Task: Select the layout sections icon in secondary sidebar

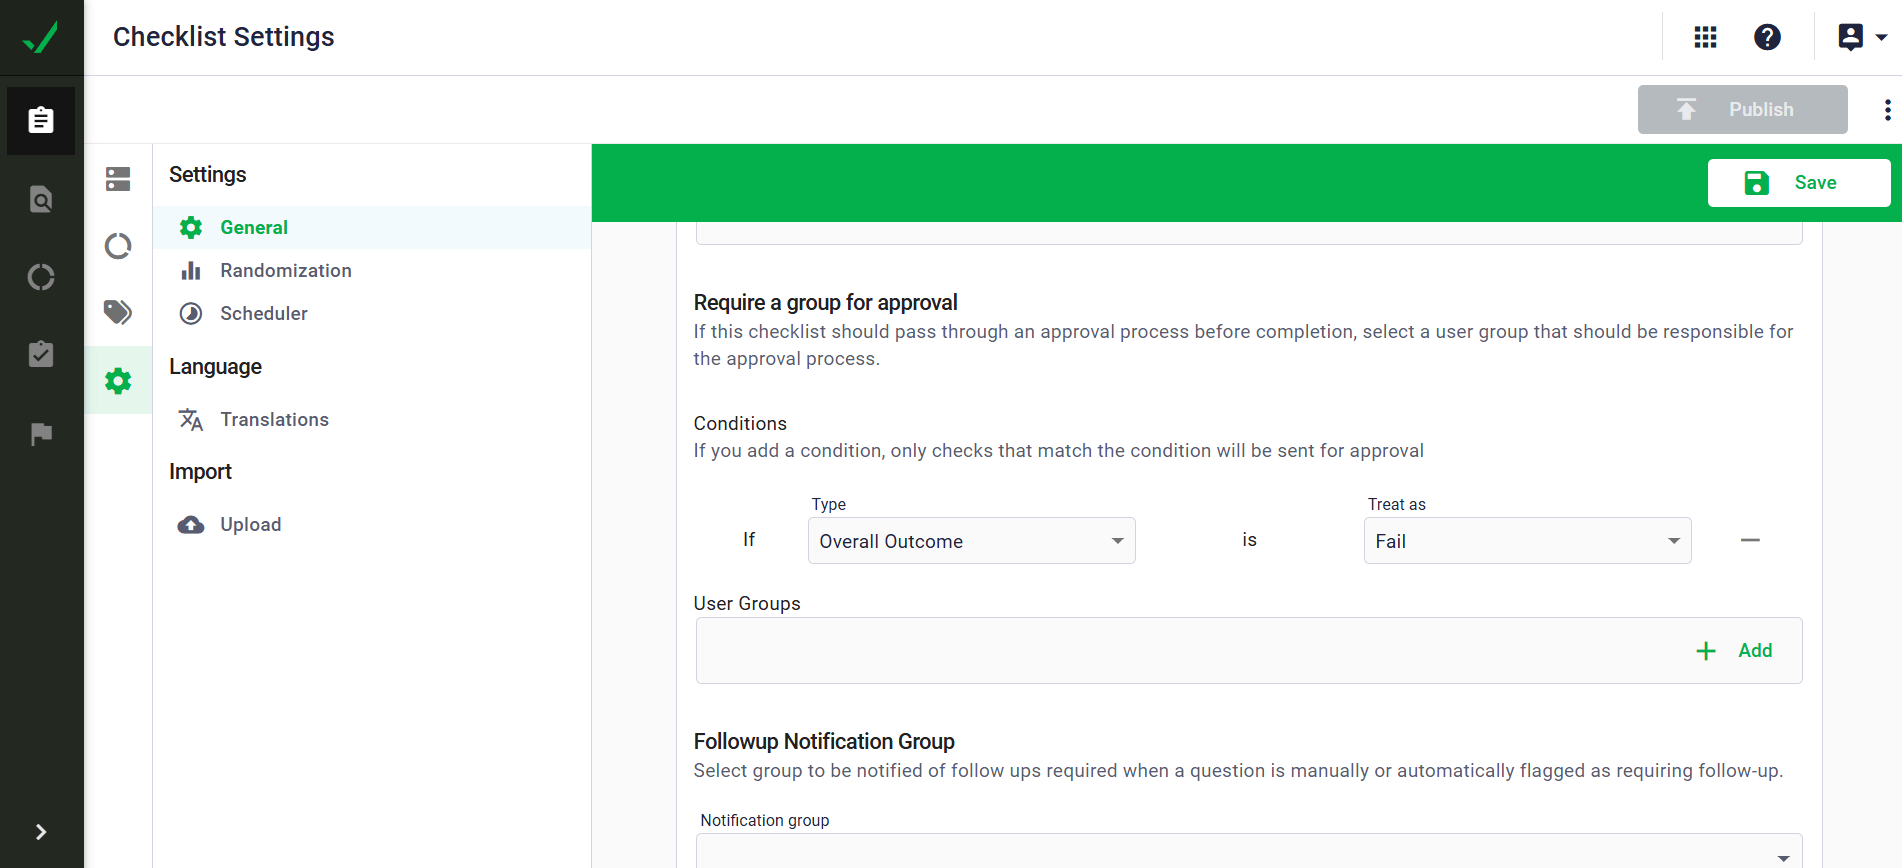Action: pyautogui.click(x=118, y=179)
